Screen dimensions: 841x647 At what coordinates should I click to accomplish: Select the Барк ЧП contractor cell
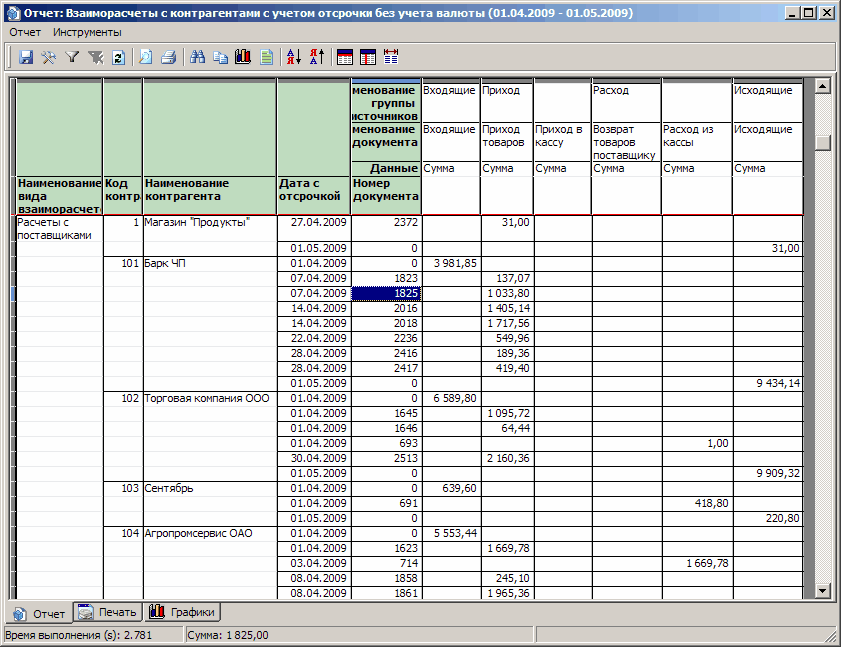(210, 263)
